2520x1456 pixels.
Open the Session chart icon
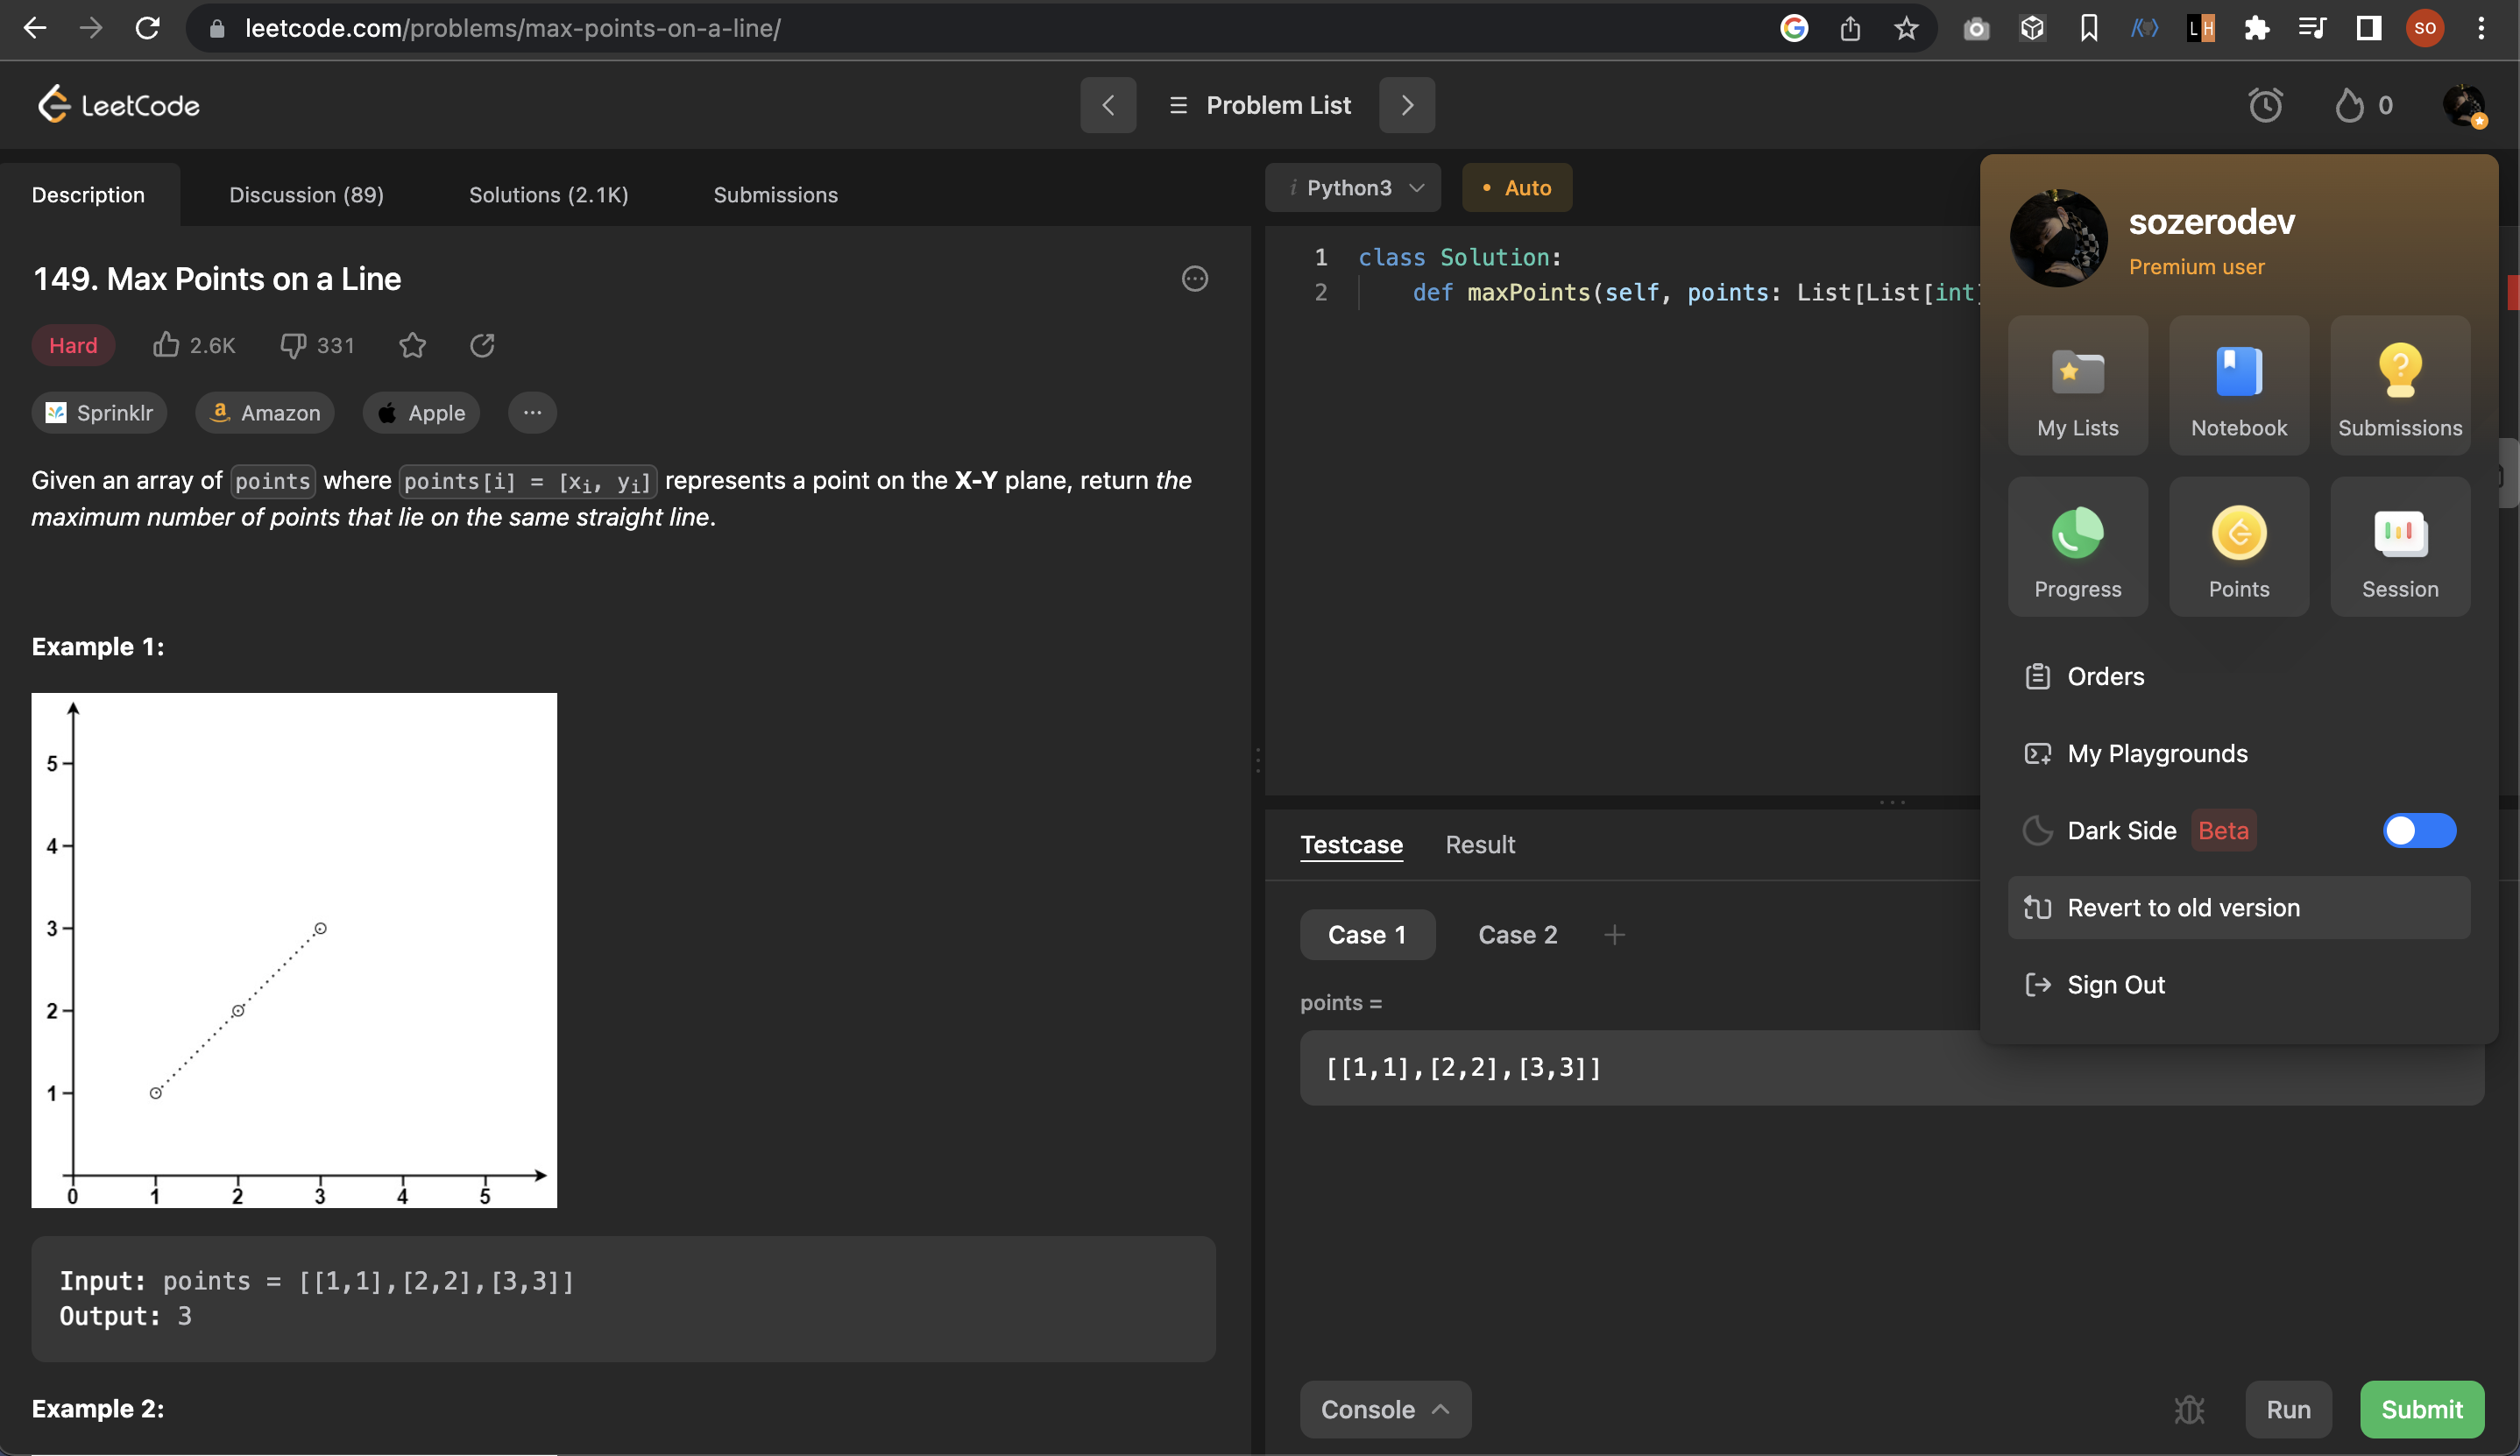click(2399, 533)
